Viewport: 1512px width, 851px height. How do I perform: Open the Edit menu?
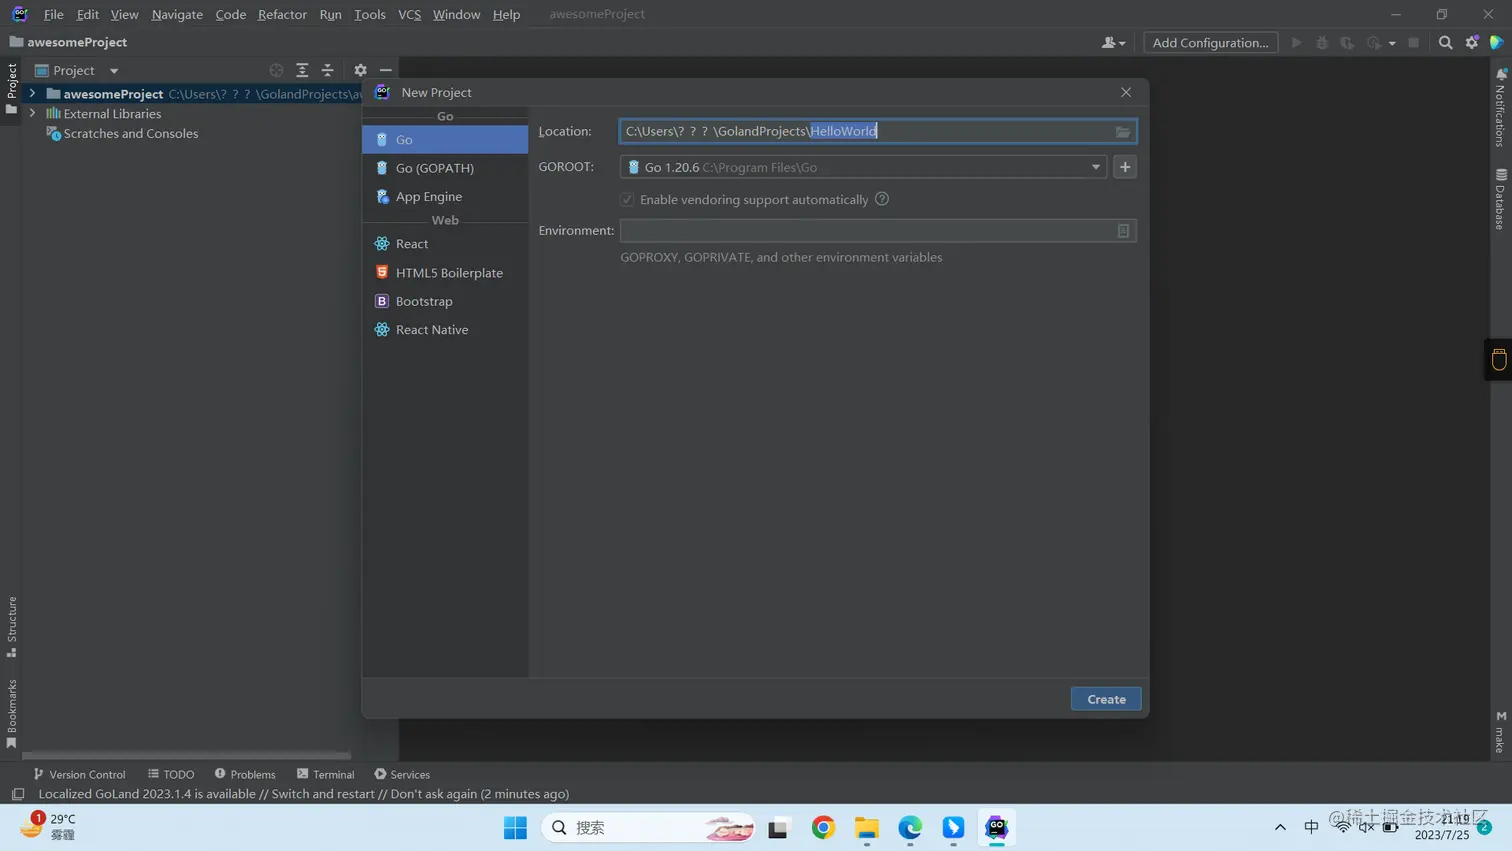coord(88,14)
